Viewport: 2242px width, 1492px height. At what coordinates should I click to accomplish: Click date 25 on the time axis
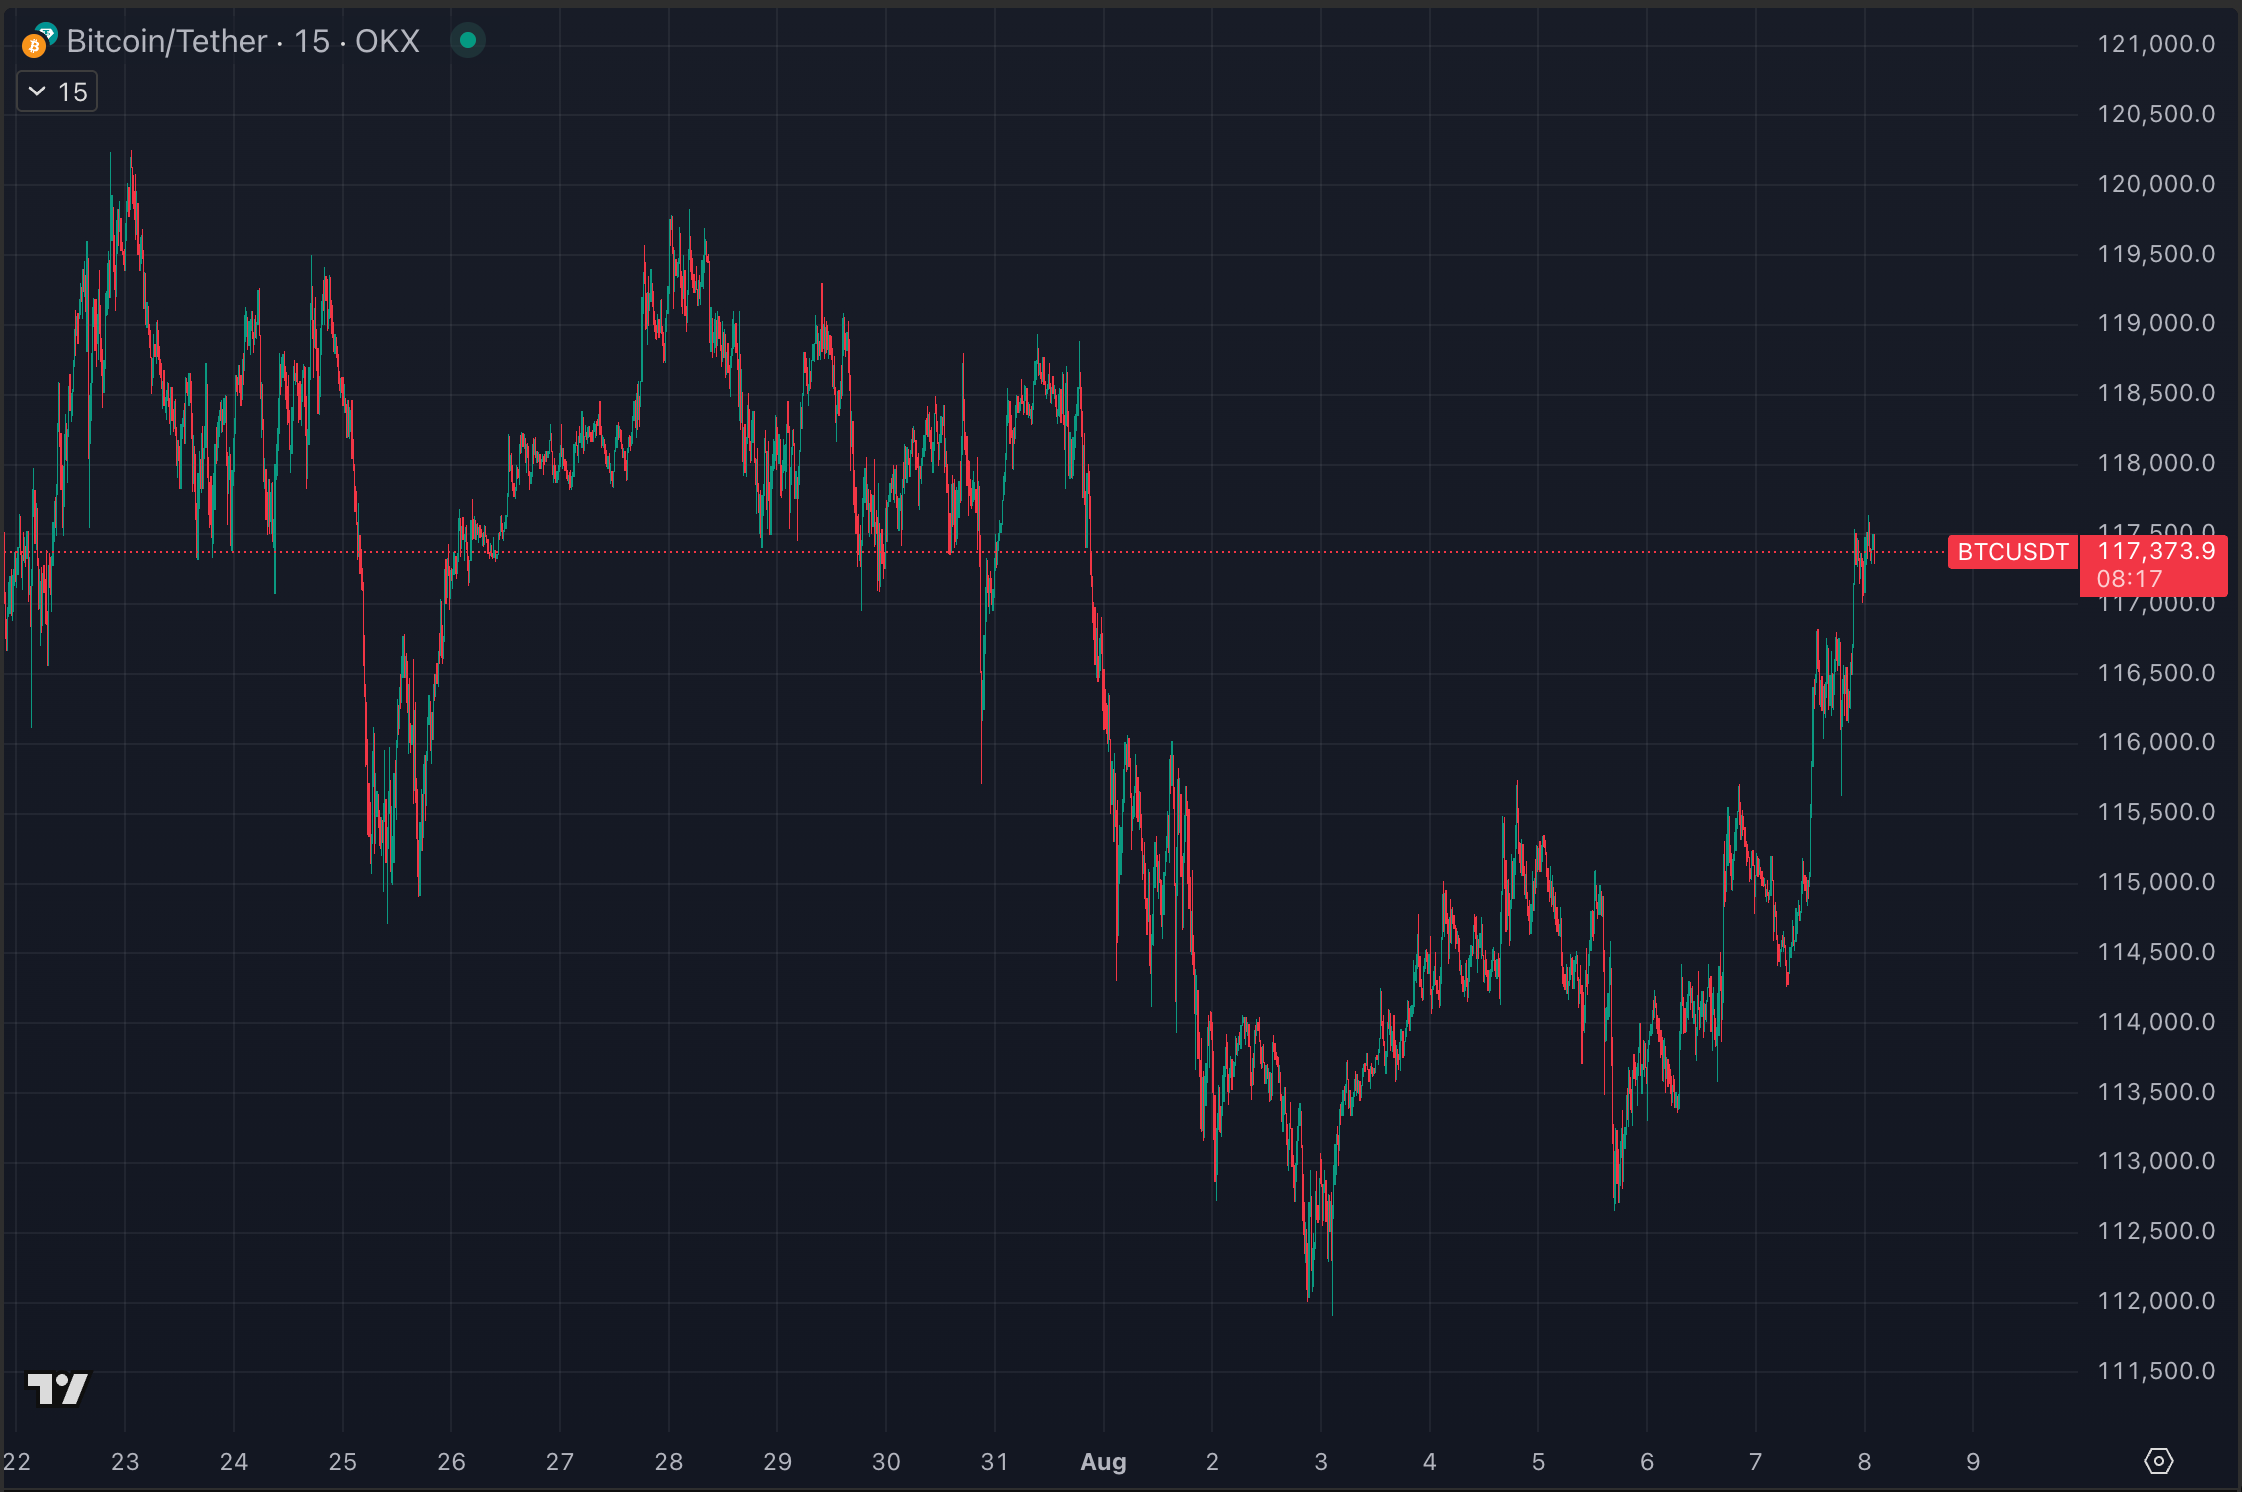pyautogui.click(x=342, y=1462)
